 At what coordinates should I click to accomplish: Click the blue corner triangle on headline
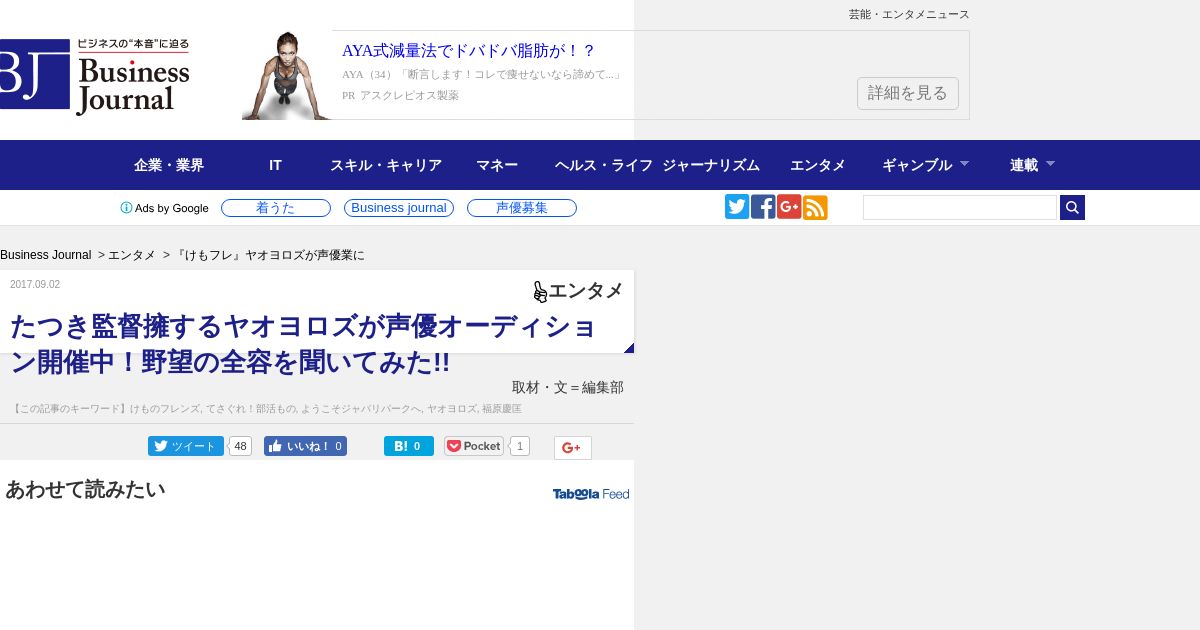click(629, 348)
